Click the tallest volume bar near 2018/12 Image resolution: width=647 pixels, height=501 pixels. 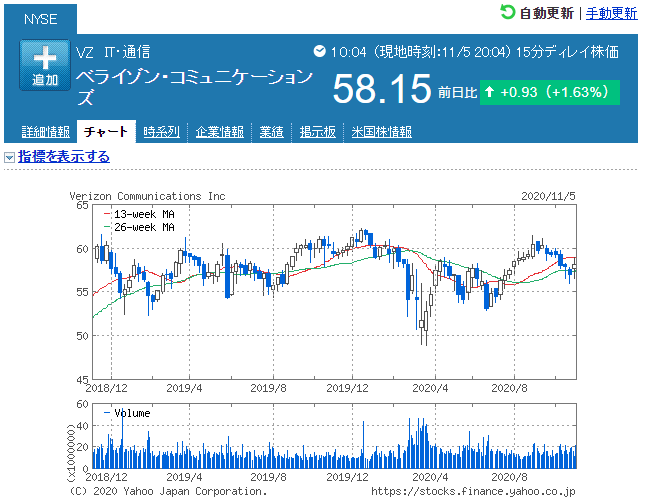122,438
